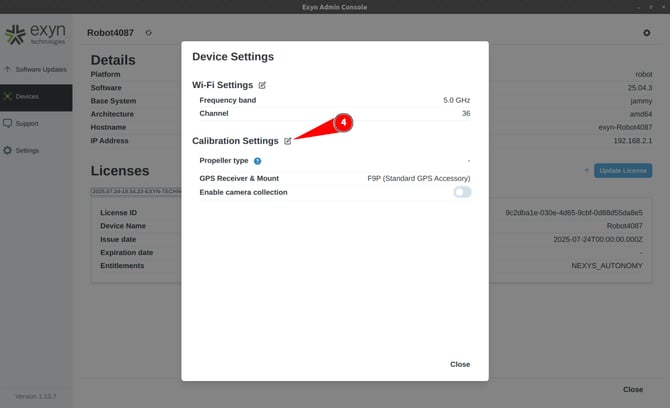The width and height of the screenshot is (670, 408).
Task: Open the gear settings in top-right corner
Action: click(x=646, y=33)
